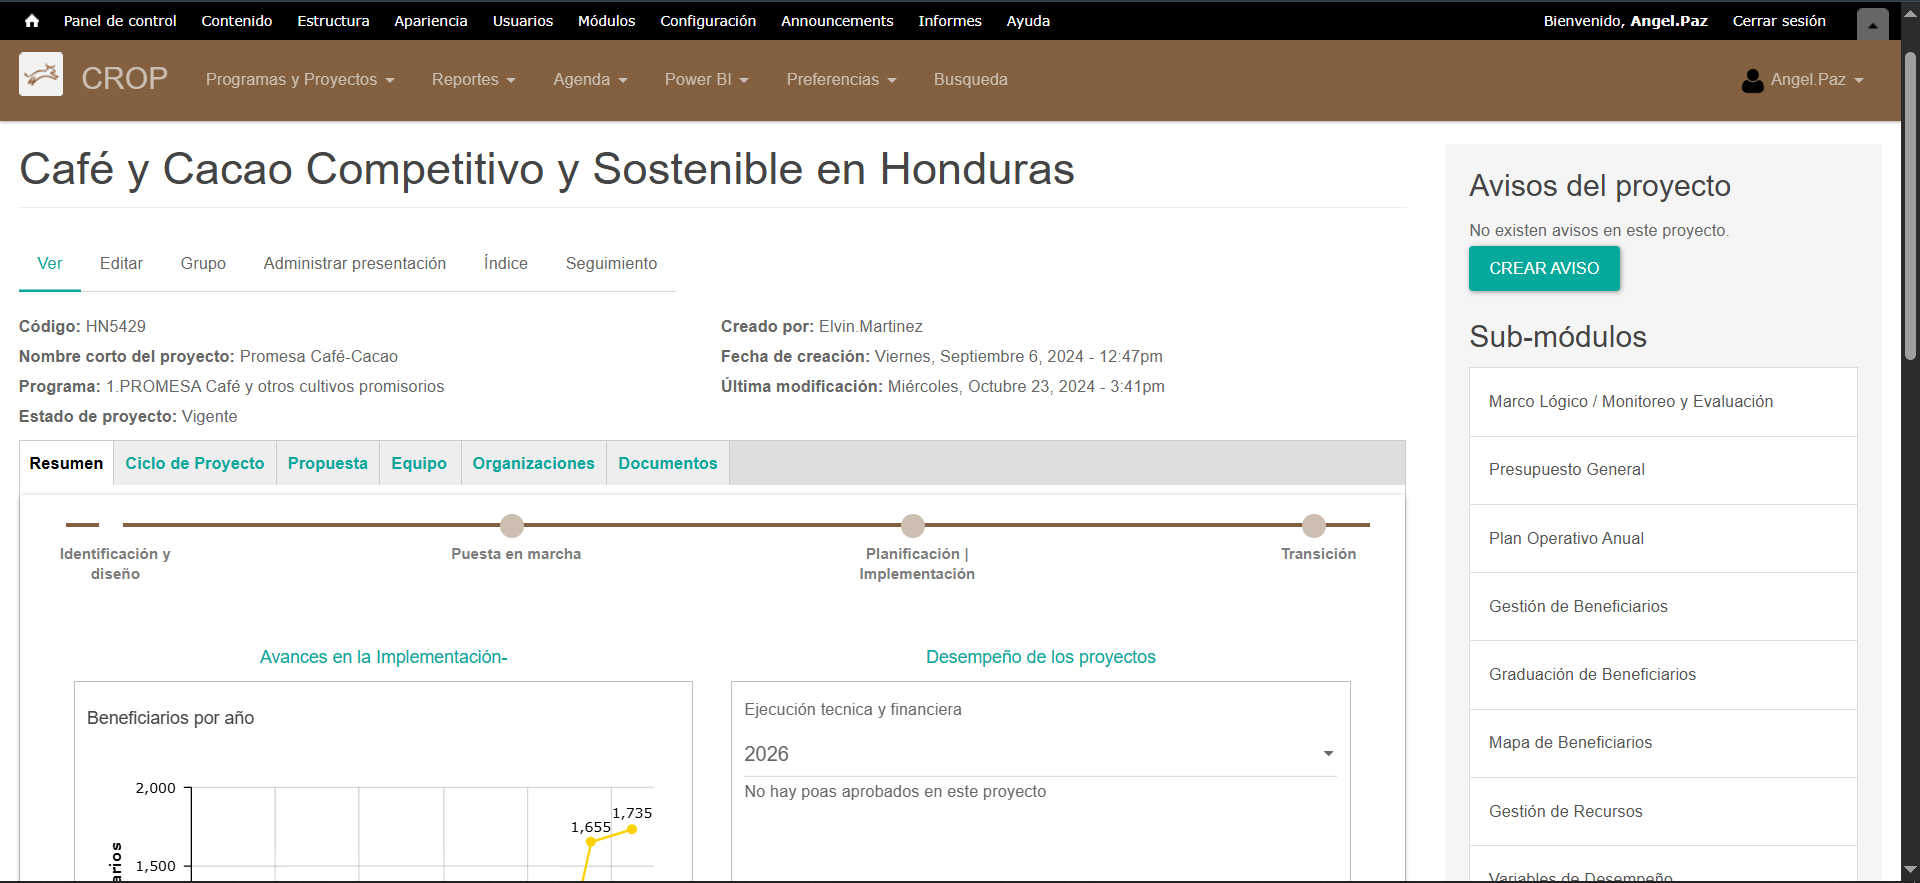
Task: Expand the Power BI menu
Action: coord(706,80)
